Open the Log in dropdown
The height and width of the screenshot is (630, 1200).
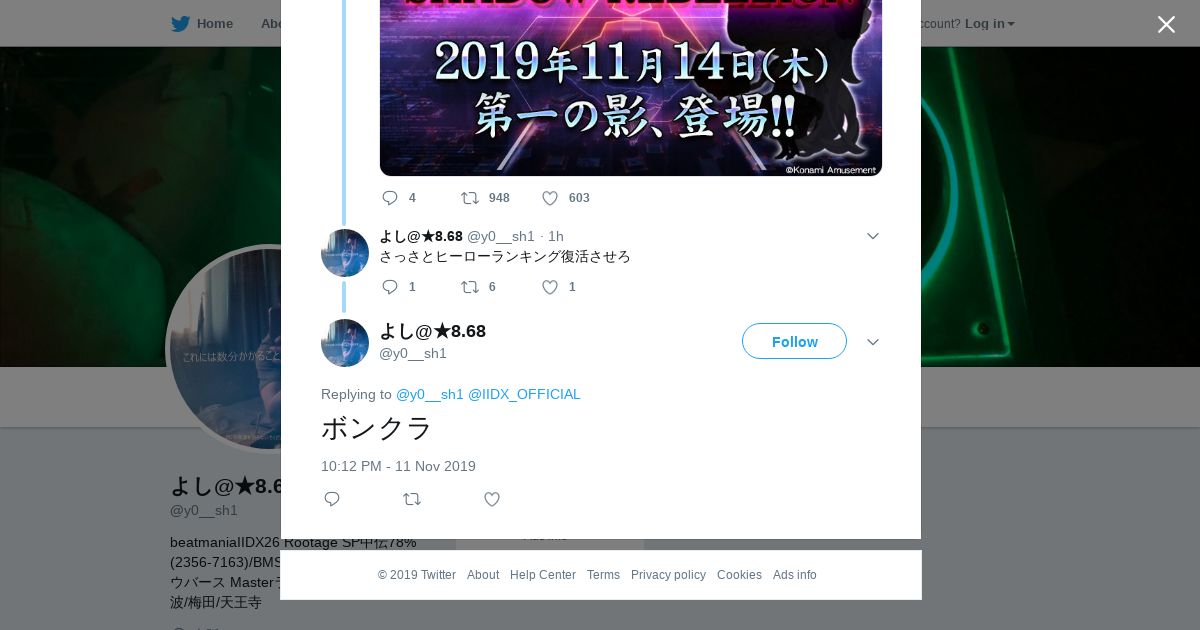point(989,24)
